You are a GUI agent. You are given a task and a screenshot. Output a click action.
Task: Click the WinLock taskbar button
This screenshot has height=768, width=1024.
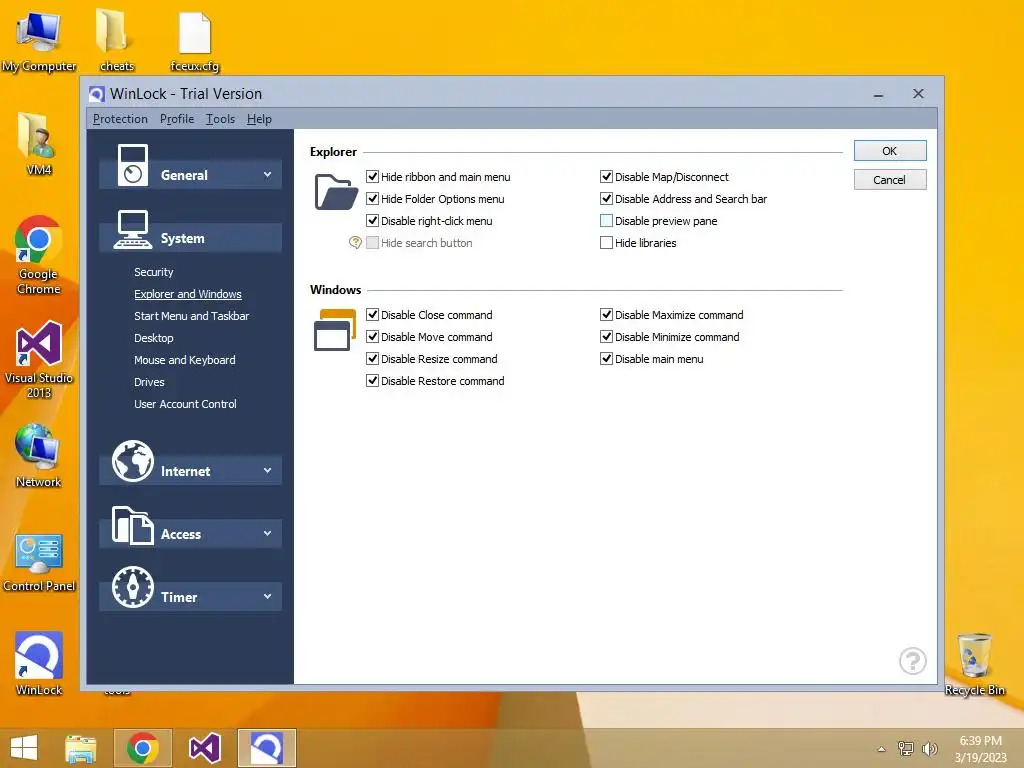(266, 748)
